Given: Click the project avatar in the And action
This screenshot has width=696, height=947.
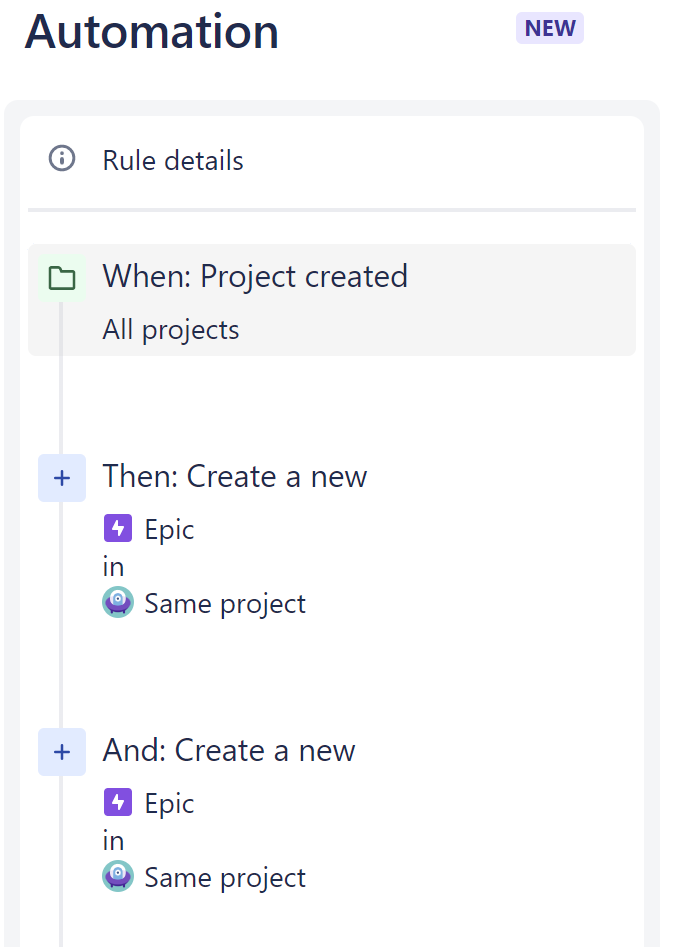Looking at the screenshot, I should 118,877.
